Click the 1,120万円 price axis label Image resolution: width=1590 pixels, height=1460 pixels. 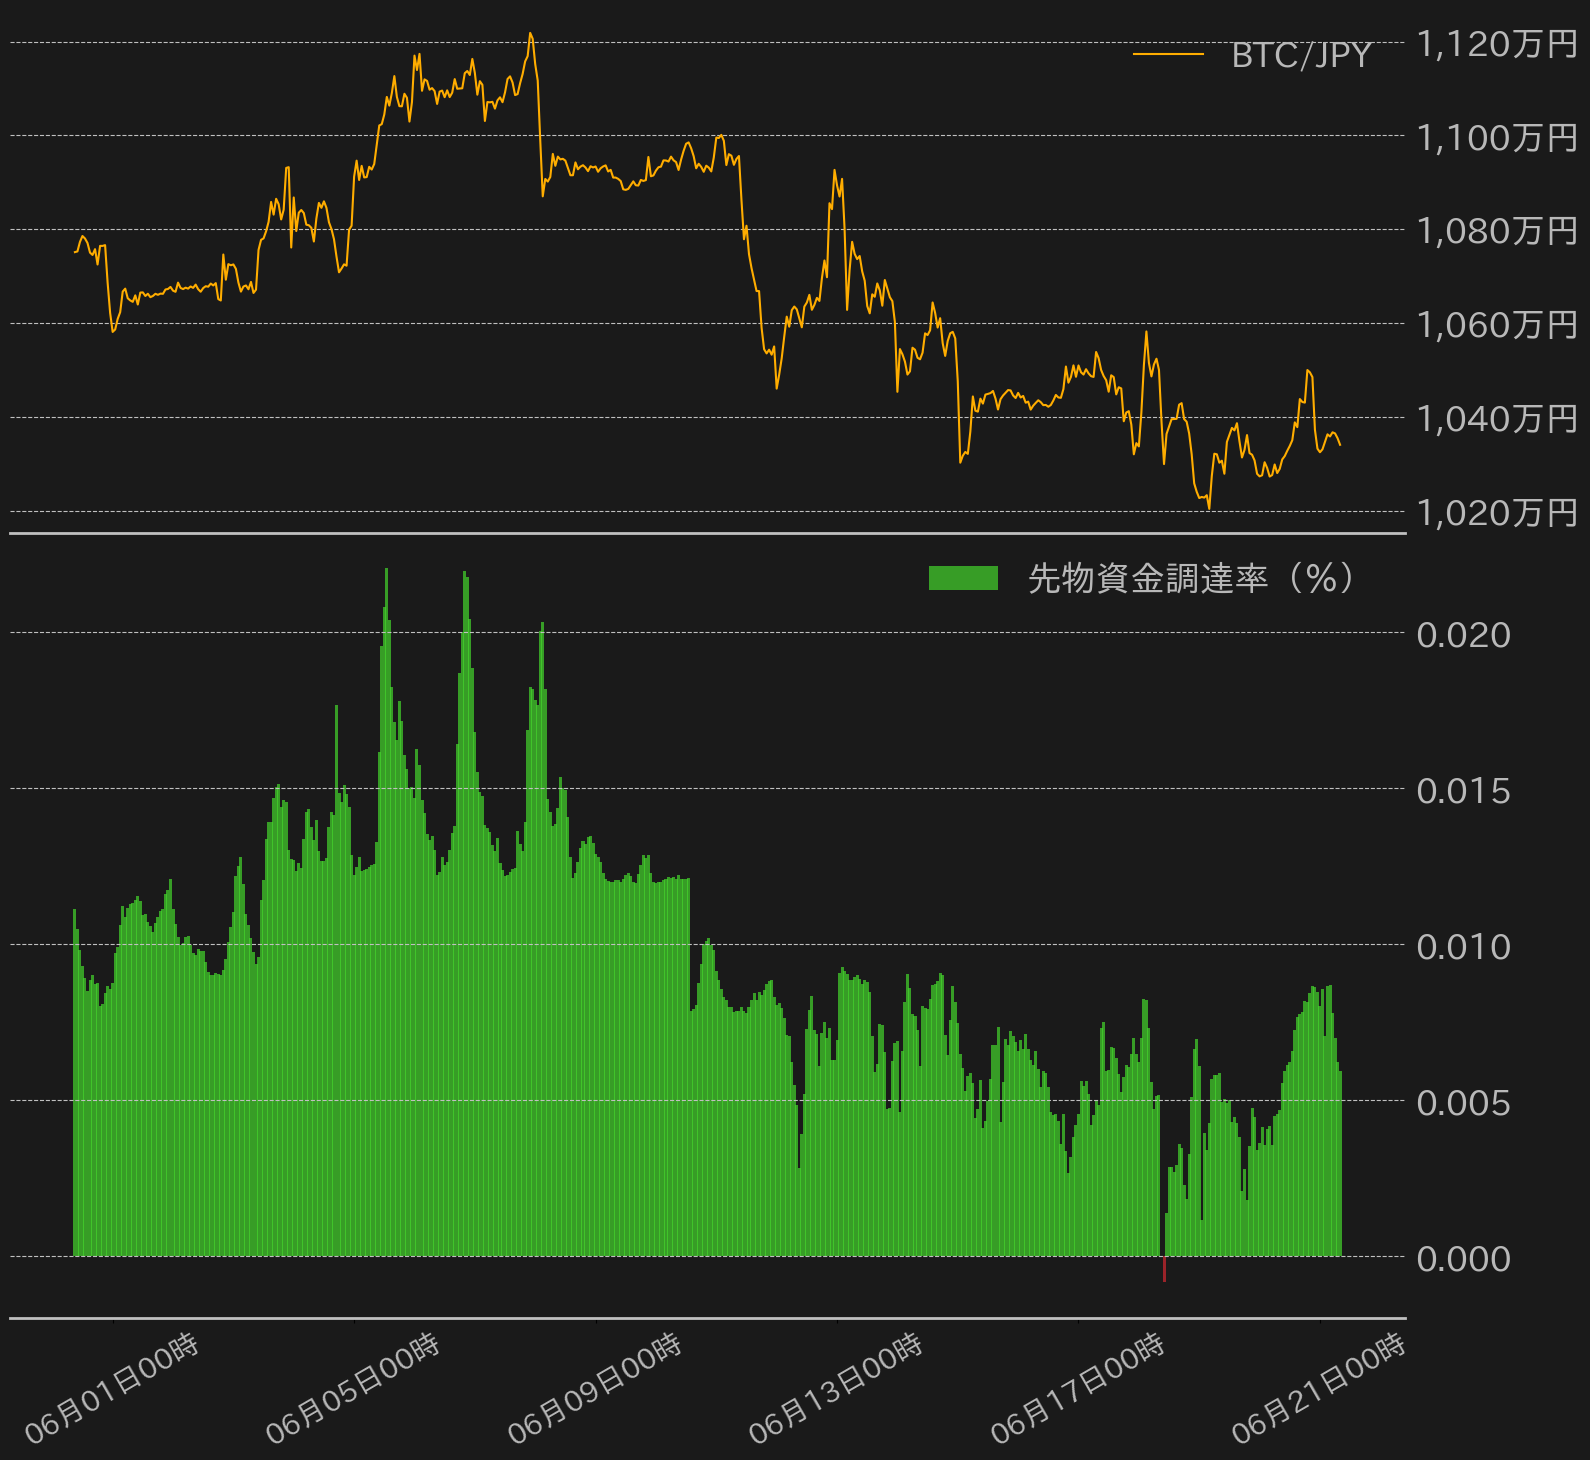(1497, 44)
